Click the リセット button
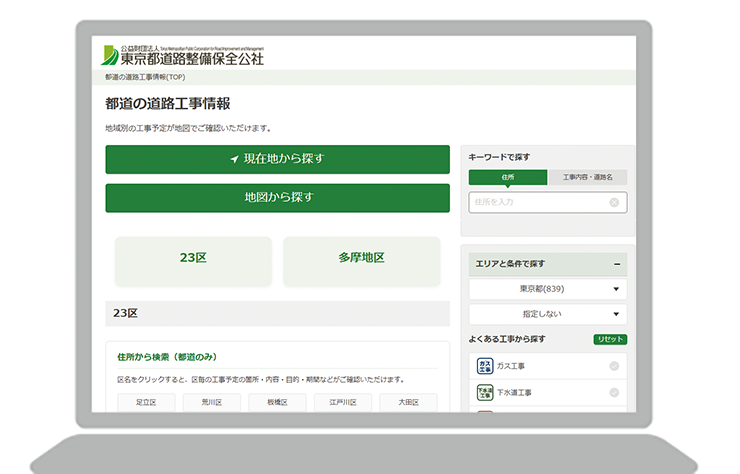 click(x=610, y=339)
